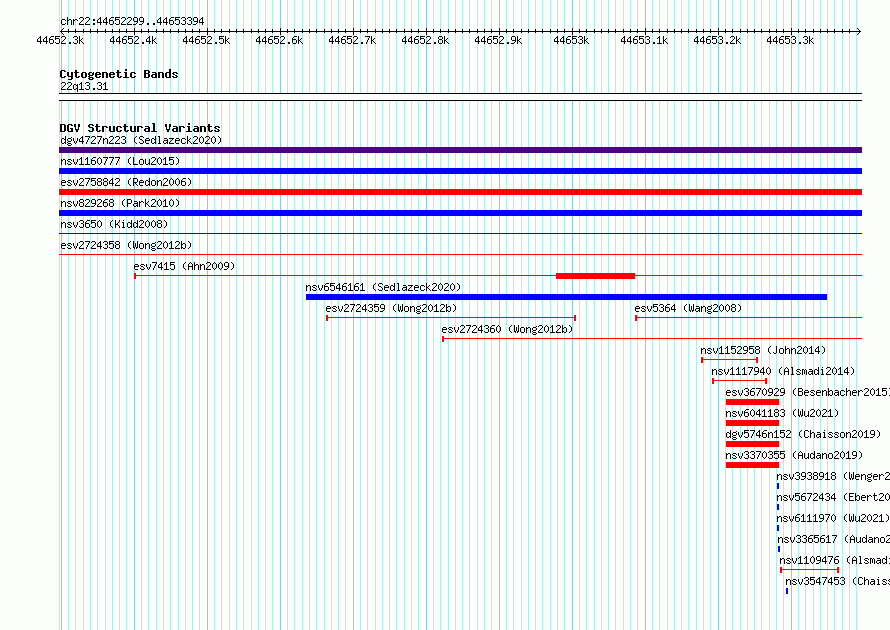Open the esv2724358 (Wong2012b) label
Screen dimensions: 890x630
(x=126, y=245)
